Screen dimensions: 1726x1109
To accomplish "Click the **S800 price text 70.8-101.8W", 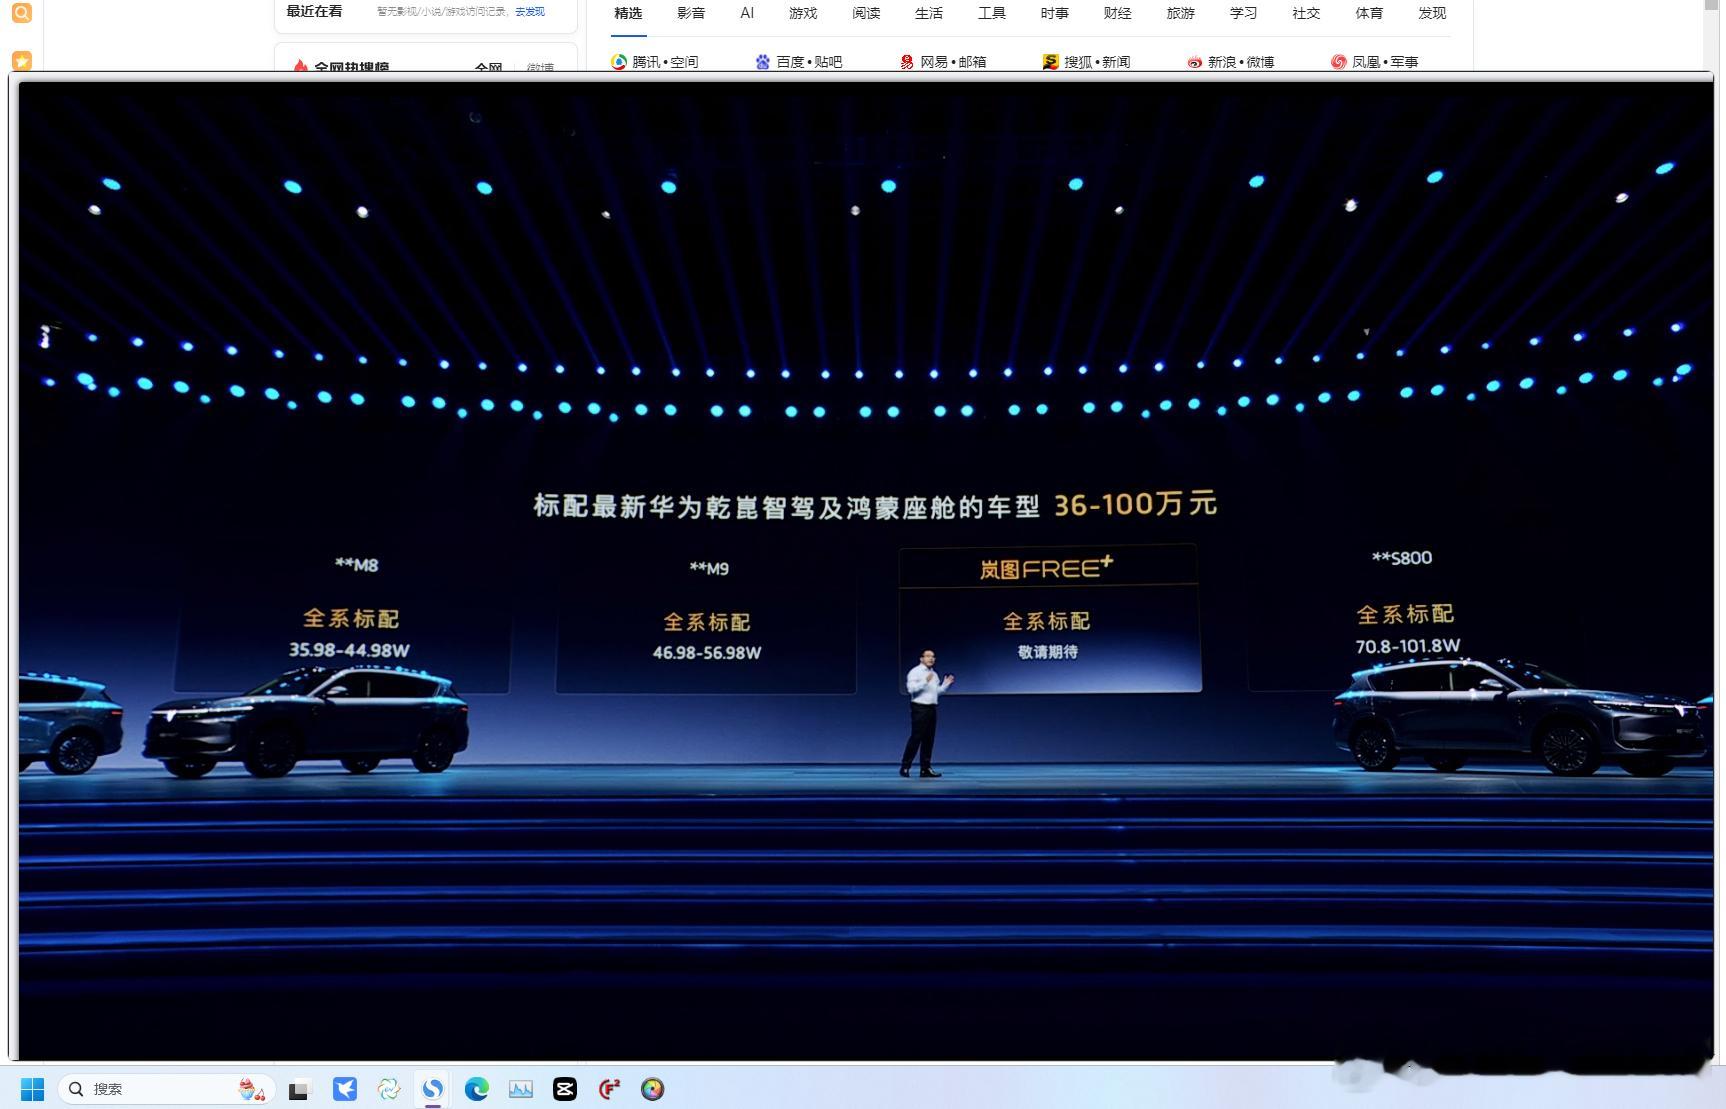I will coord(1407,646).
